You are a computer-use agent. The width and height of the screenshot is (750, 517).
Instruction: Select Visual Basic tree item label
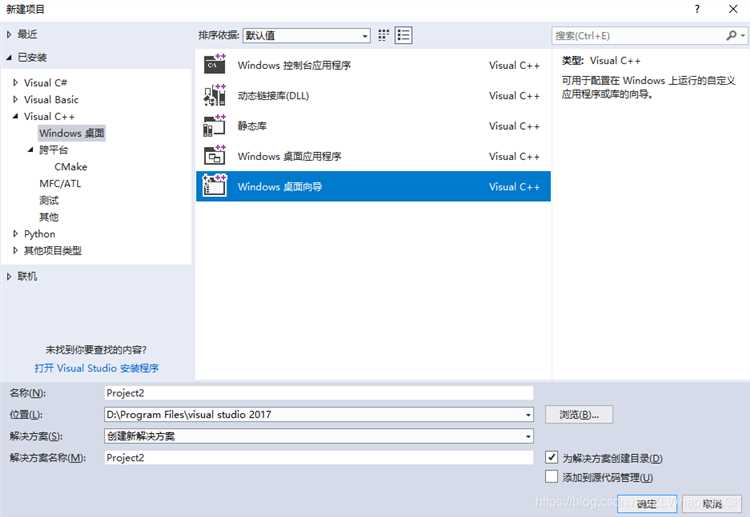coord(51,99)
